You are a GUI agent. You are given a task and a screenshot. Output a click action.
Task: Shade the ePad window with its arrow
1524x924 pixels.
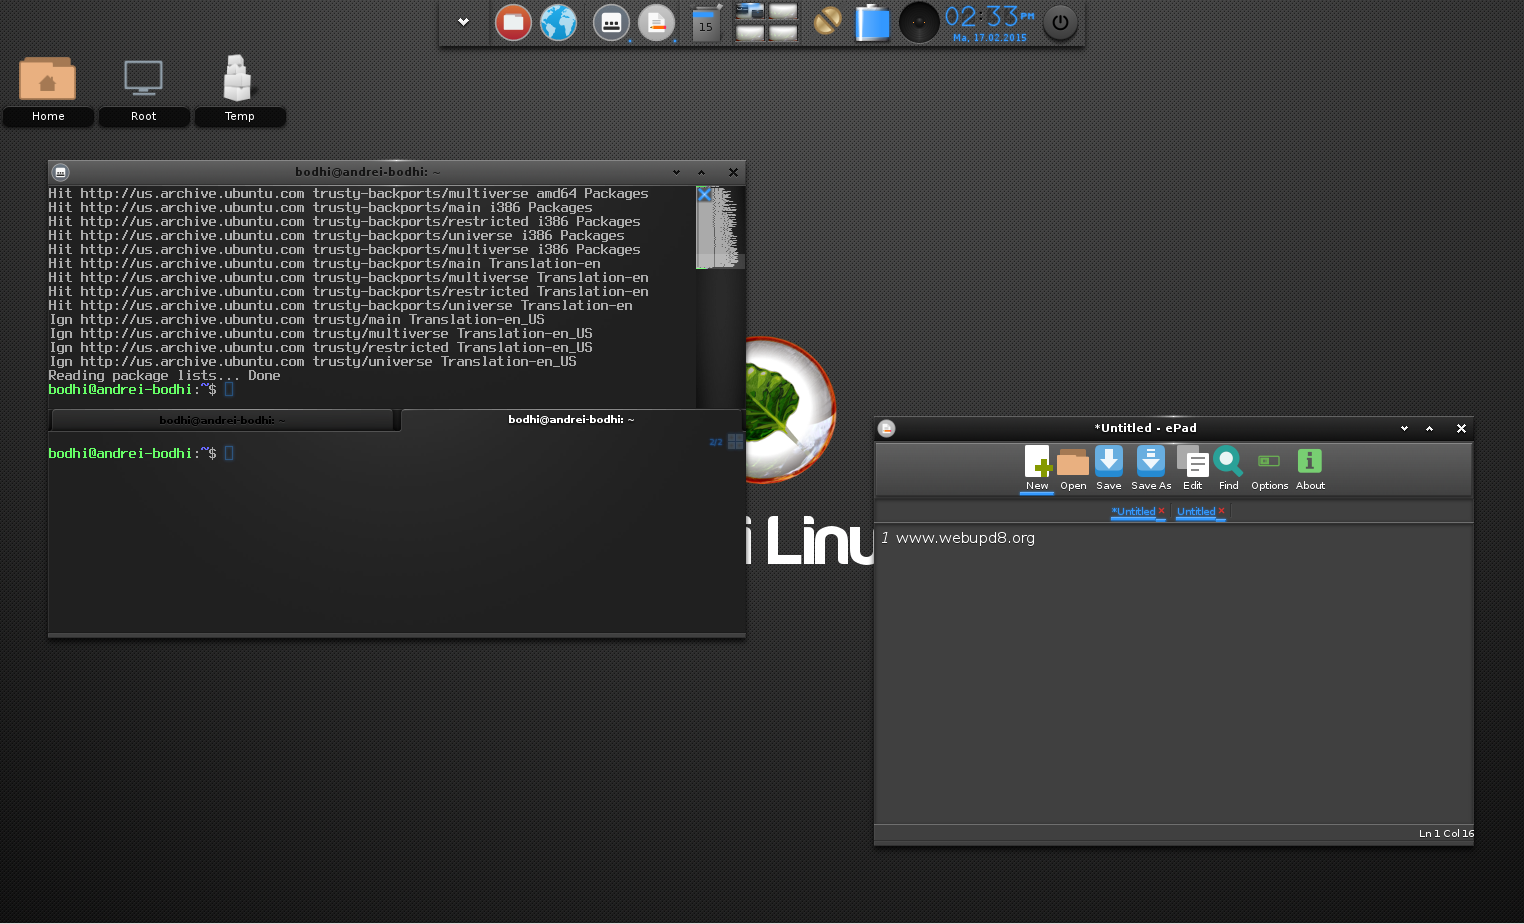pyautogui.click(x=1429, y=428)
